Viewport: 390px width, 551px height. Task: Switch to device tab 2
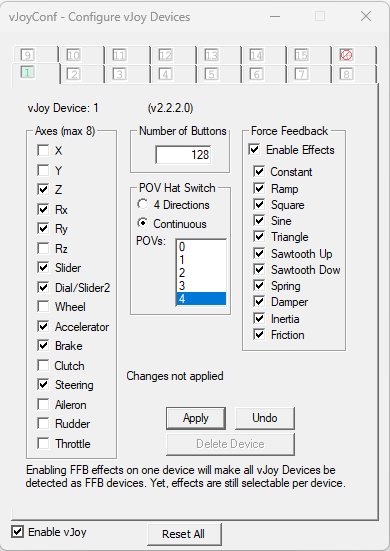pos(82,74)
